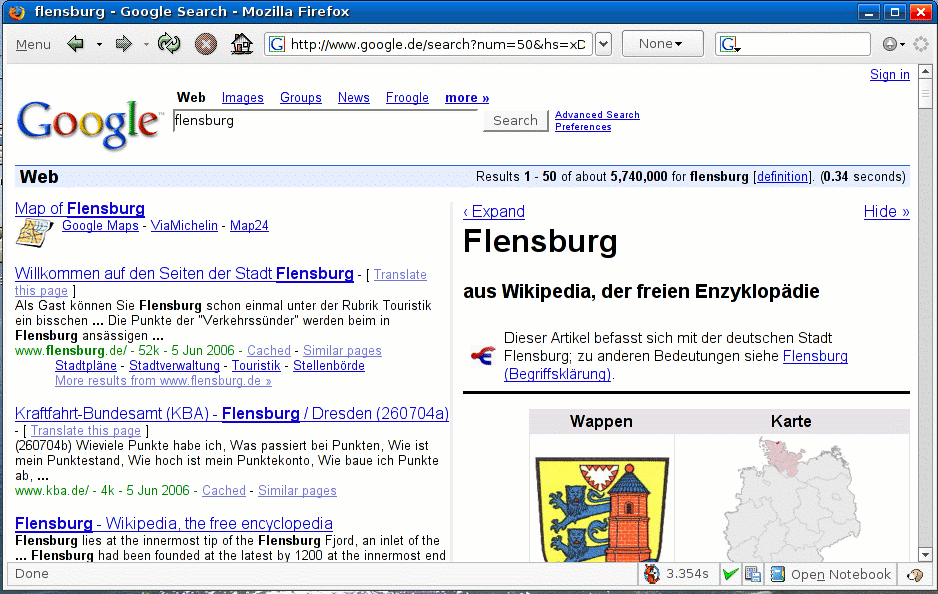938x594 pixels.
Task: Open the back history dropdown arrow
Action: [99, 44]
